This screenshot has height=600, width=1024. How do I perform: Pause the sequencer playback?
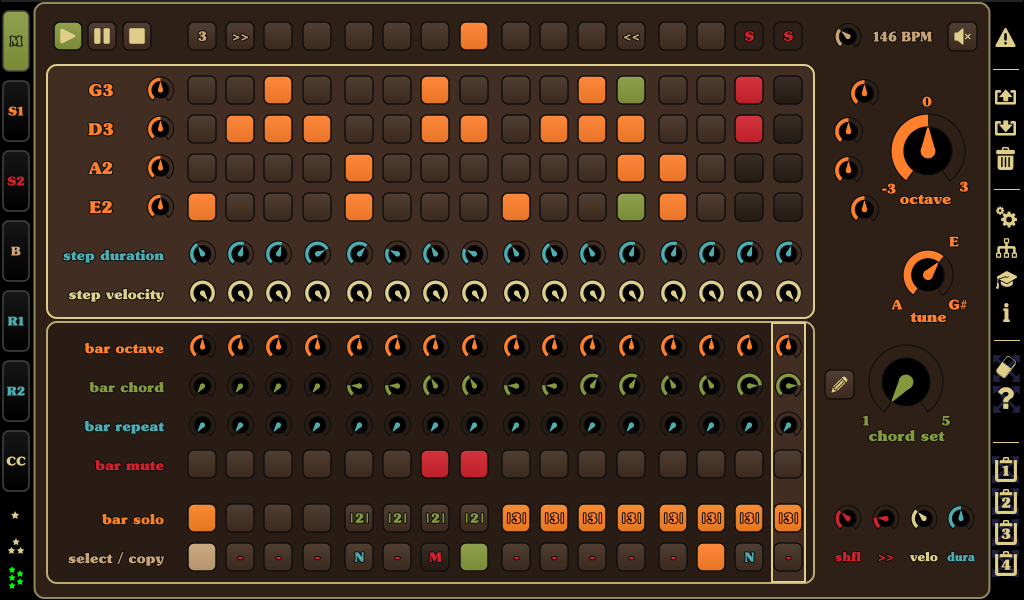click(103, 36)
